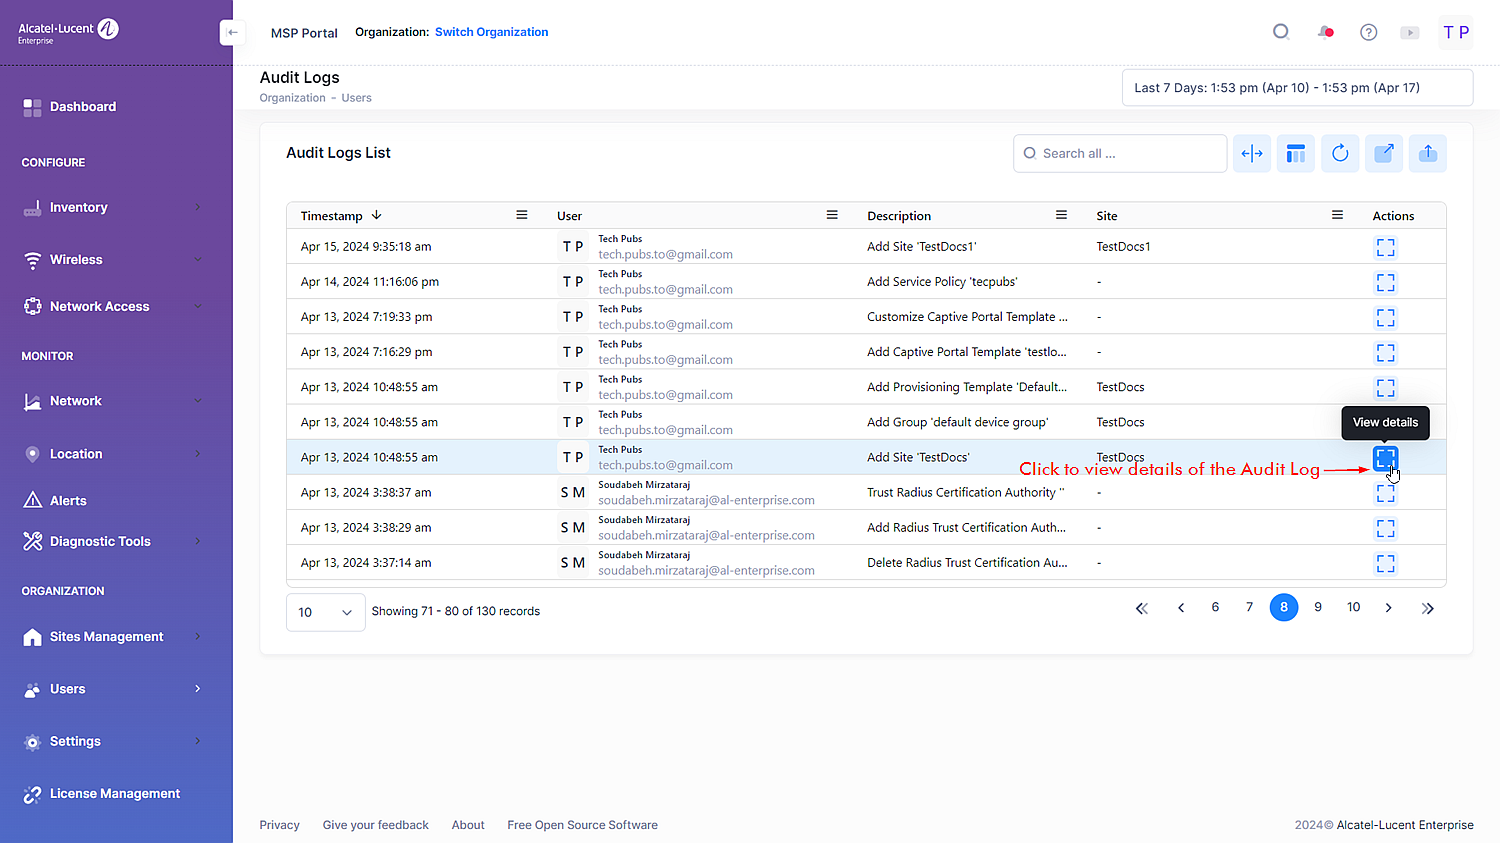Viewport: 1500px width, 843px height.
Task: Expand the Network Access menu
Action: click(112, 307)
